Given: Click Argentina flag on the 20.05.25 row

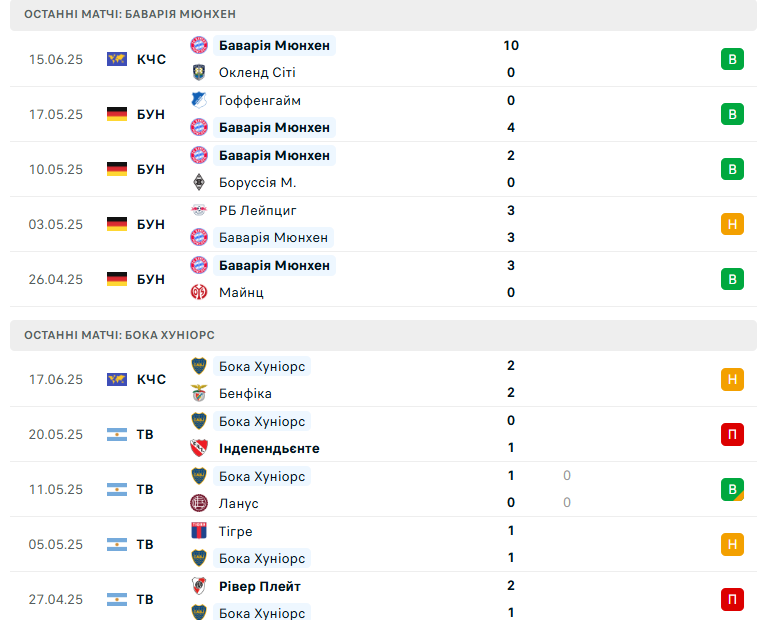Looking at the screenshot, I should [117, 434].
